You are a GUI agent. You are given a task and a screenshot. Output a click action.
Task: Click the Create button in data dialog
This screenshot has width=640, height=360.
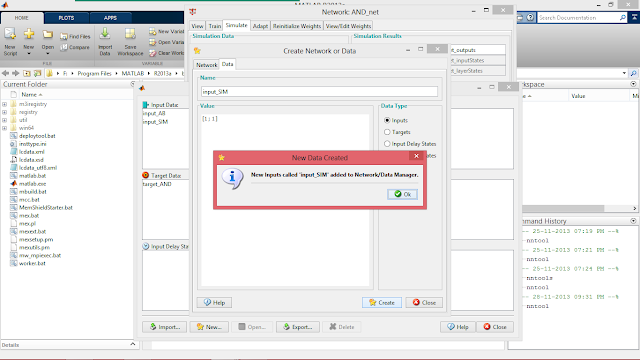pyautogui.click(x=382, y=302)
